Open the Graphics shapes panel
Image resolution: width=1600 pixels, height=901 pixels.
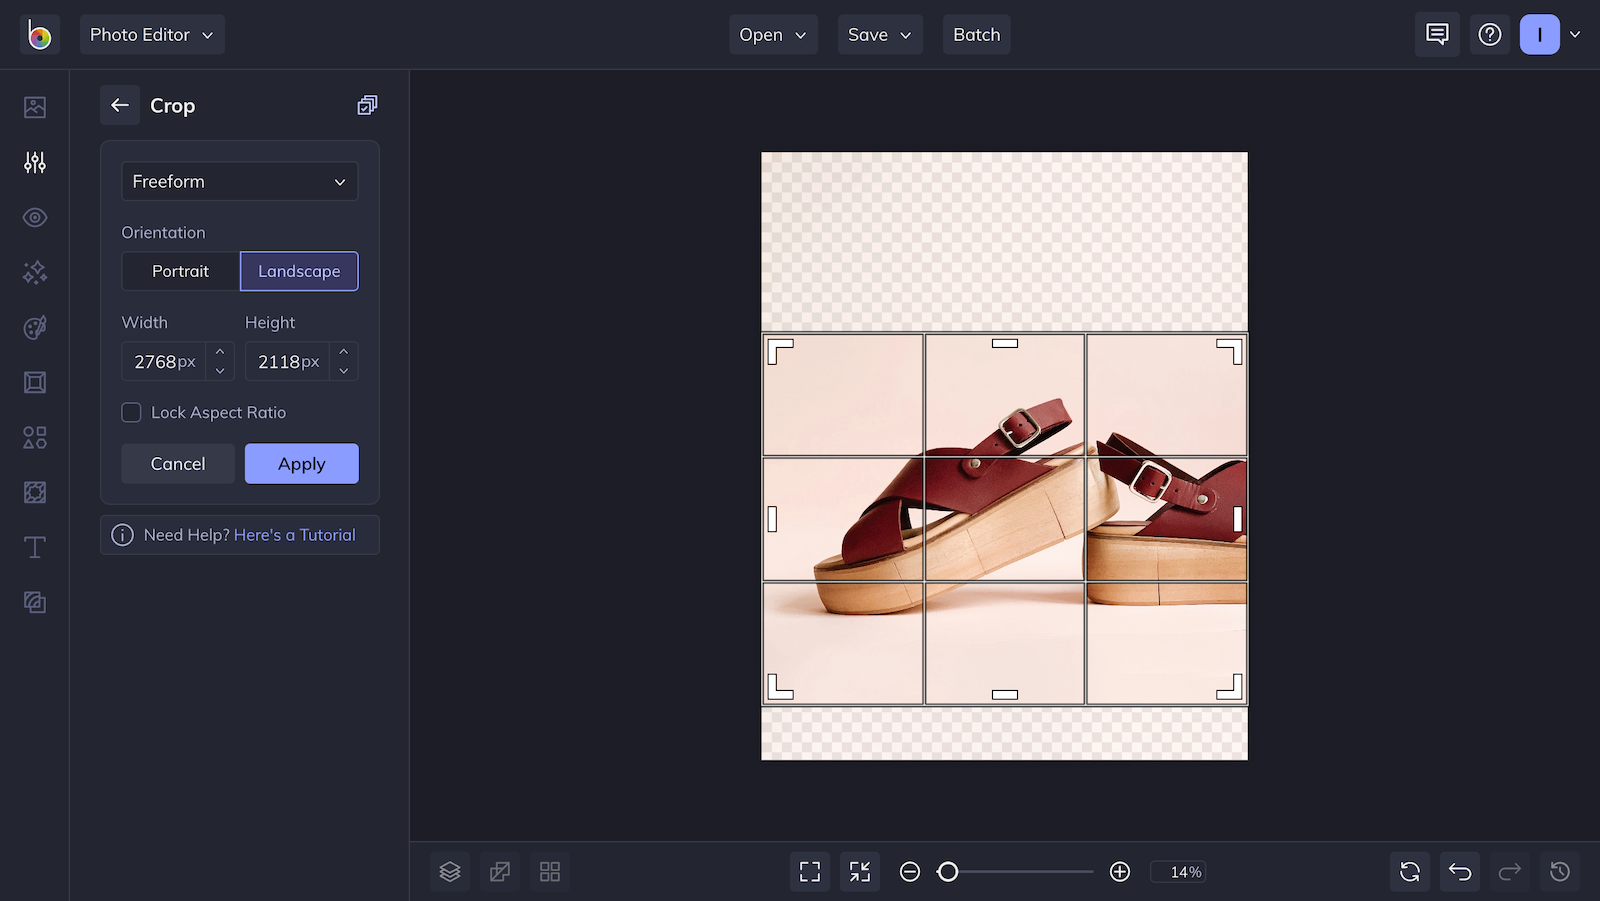35,437
